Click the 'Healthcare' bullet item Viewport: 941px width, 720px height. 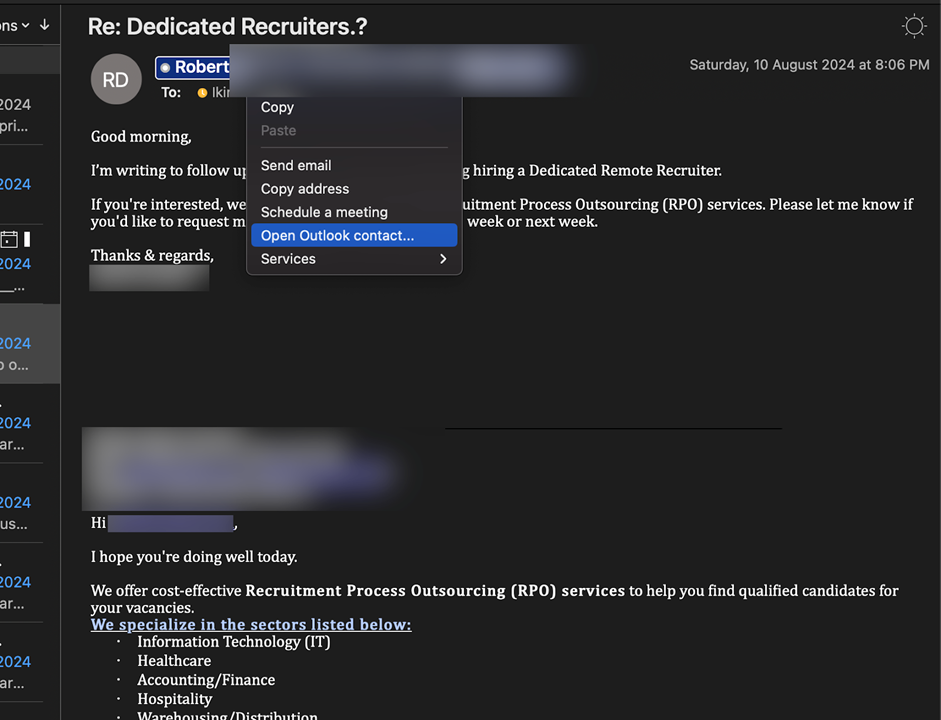point(174,661)
